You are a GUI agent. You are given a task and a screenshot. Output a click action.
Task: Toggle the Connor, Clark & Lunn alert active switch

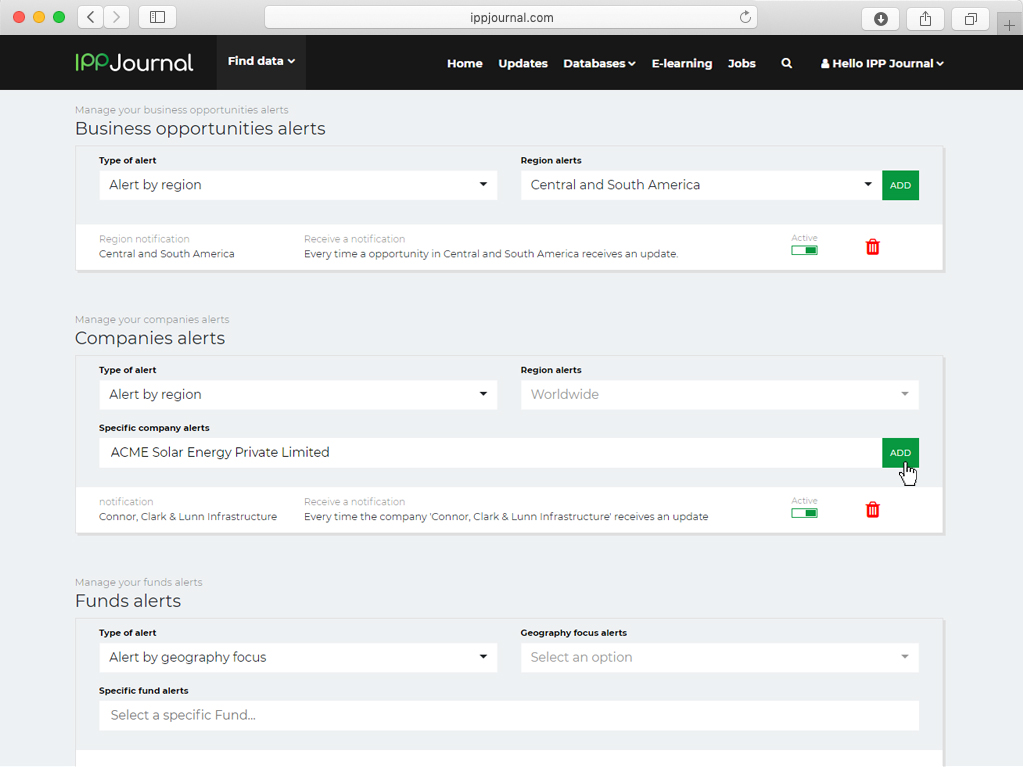click(804, 513)
